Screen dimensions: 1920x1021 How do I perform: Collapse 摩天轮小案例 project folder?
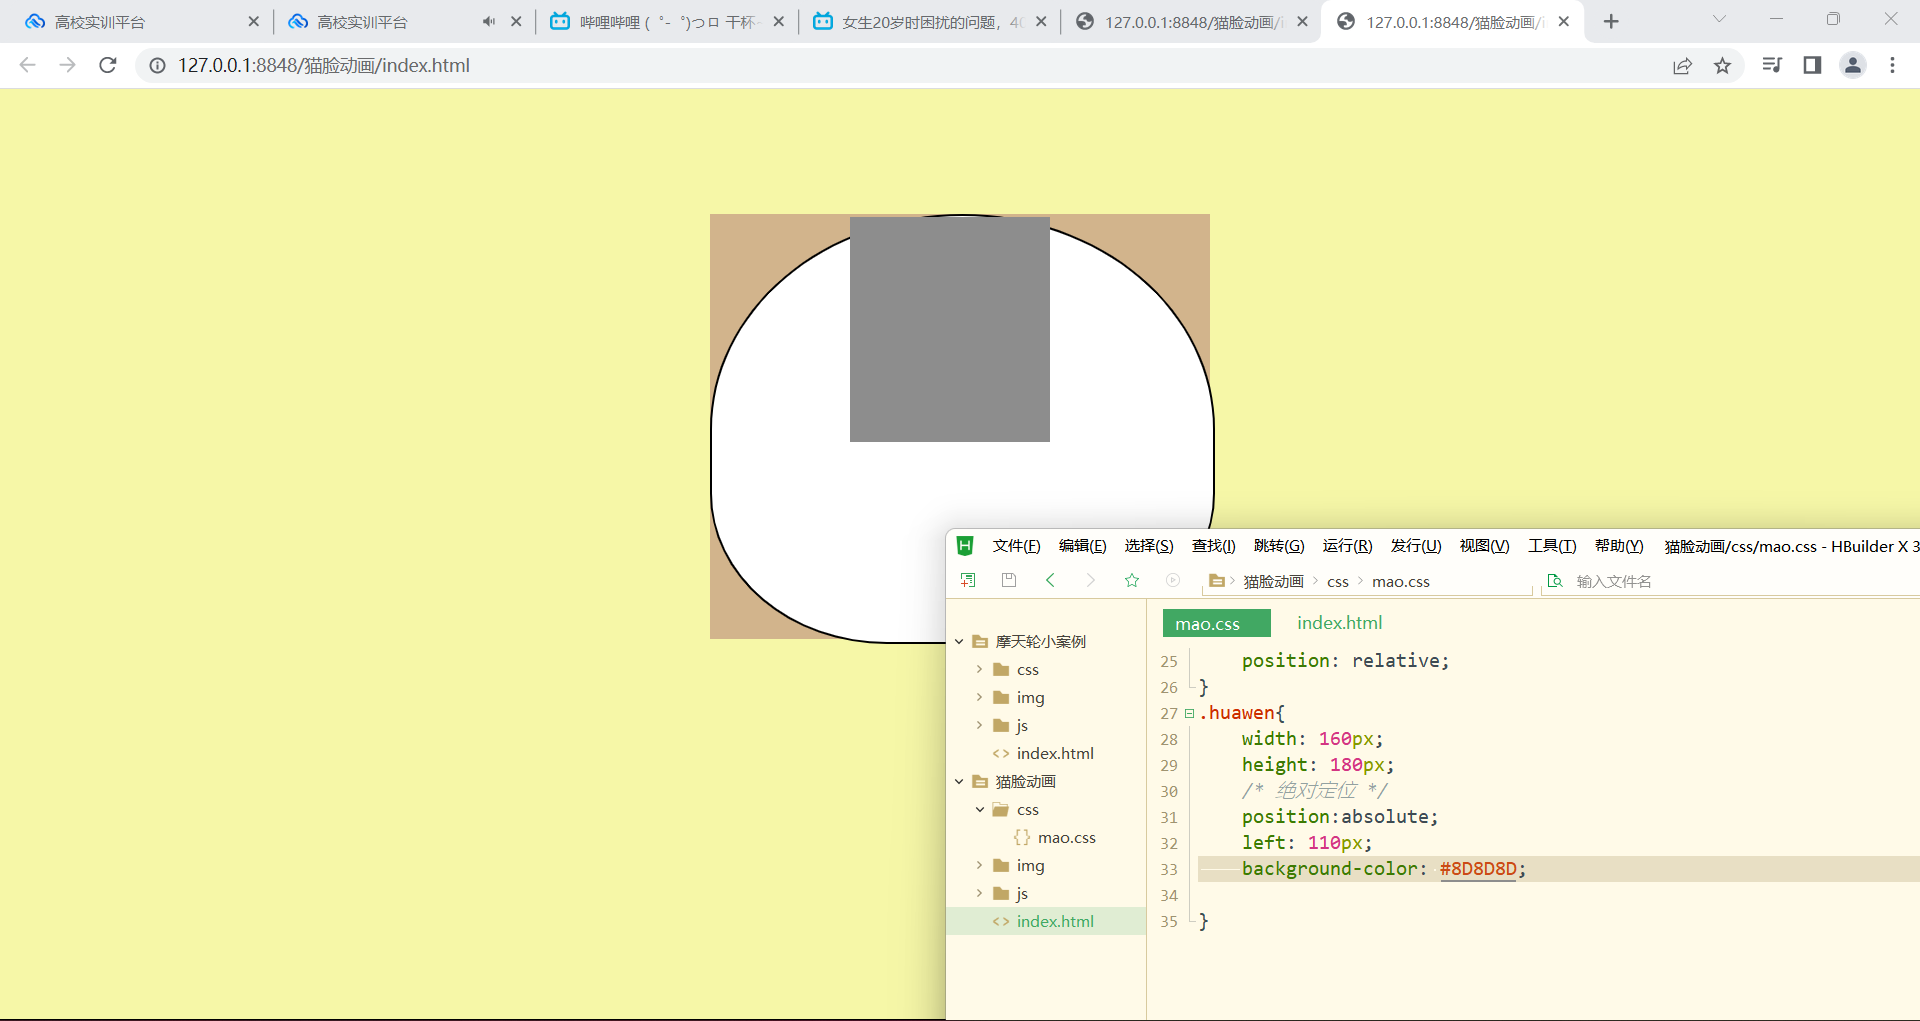click(959, 641)
